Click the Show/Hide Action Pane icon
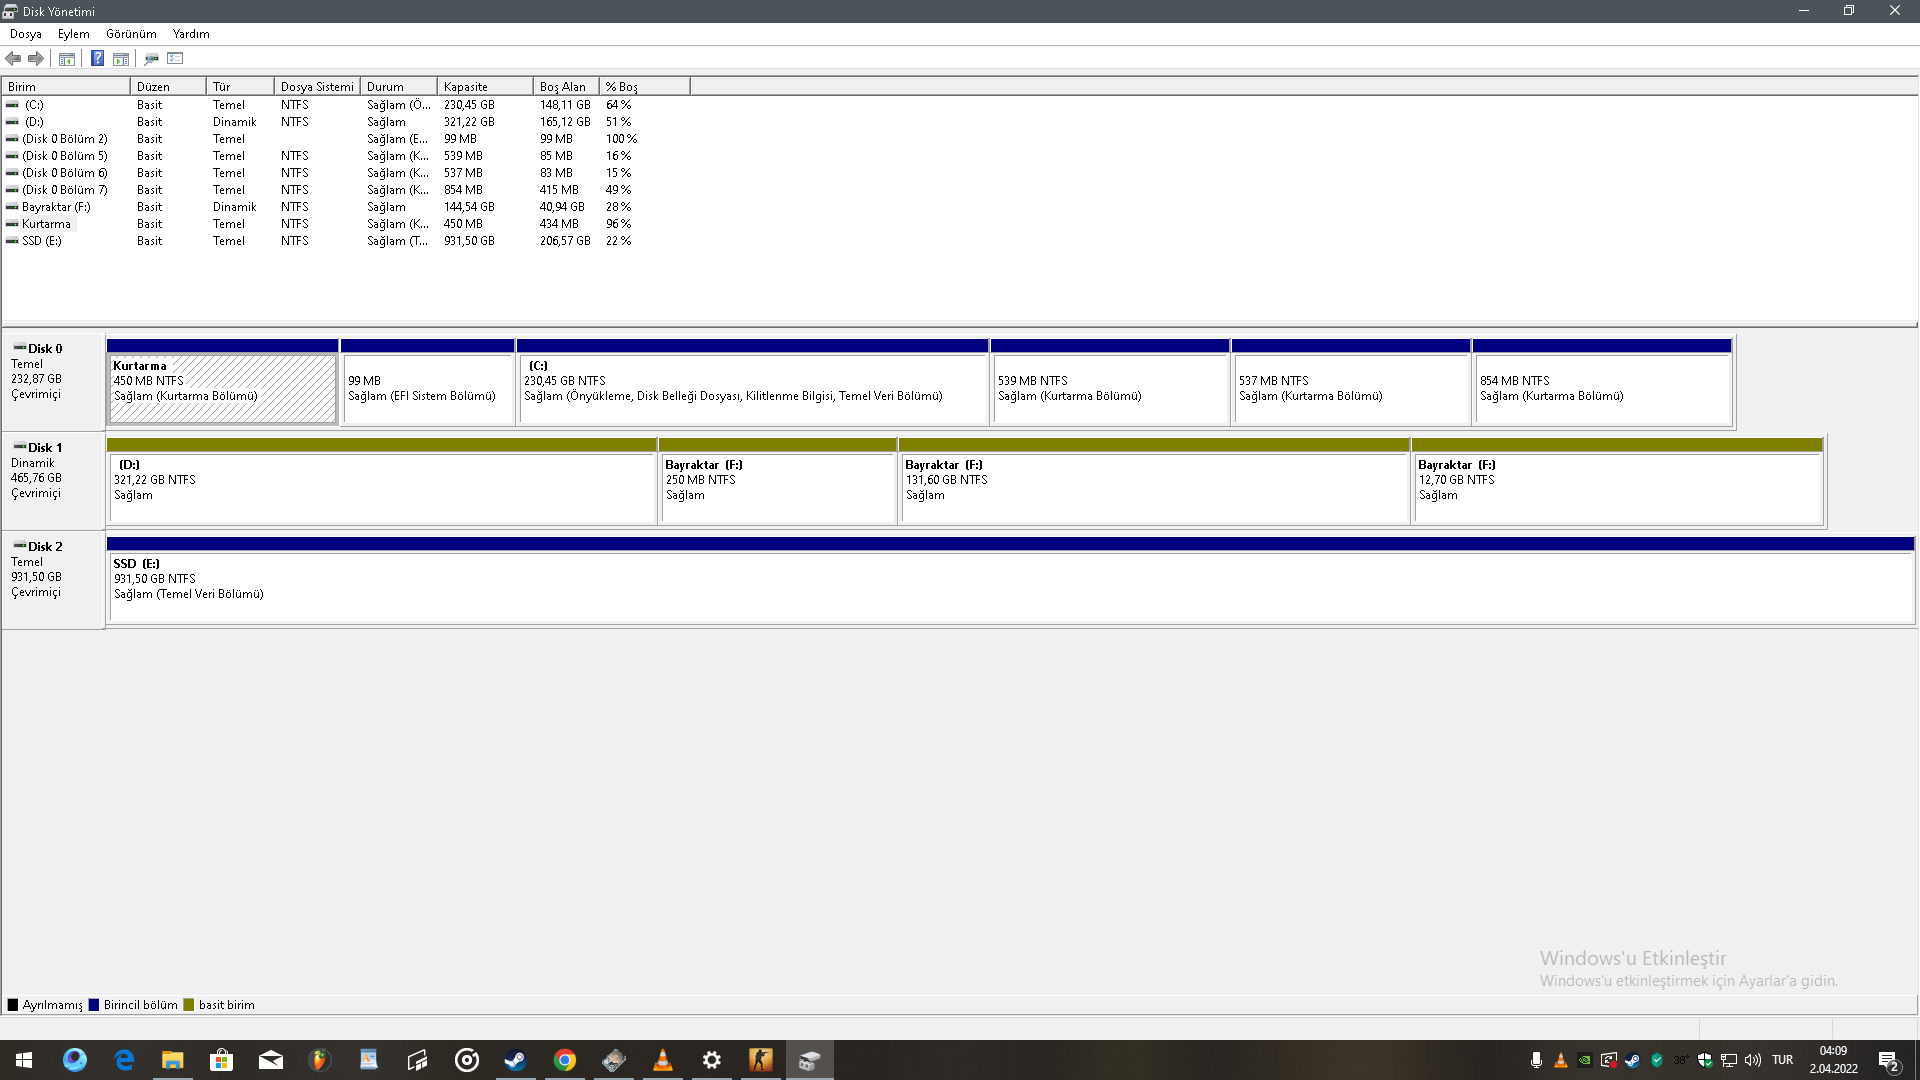Image resolution: width=1920 pixels, height=1080 pixels. (121, 59)
